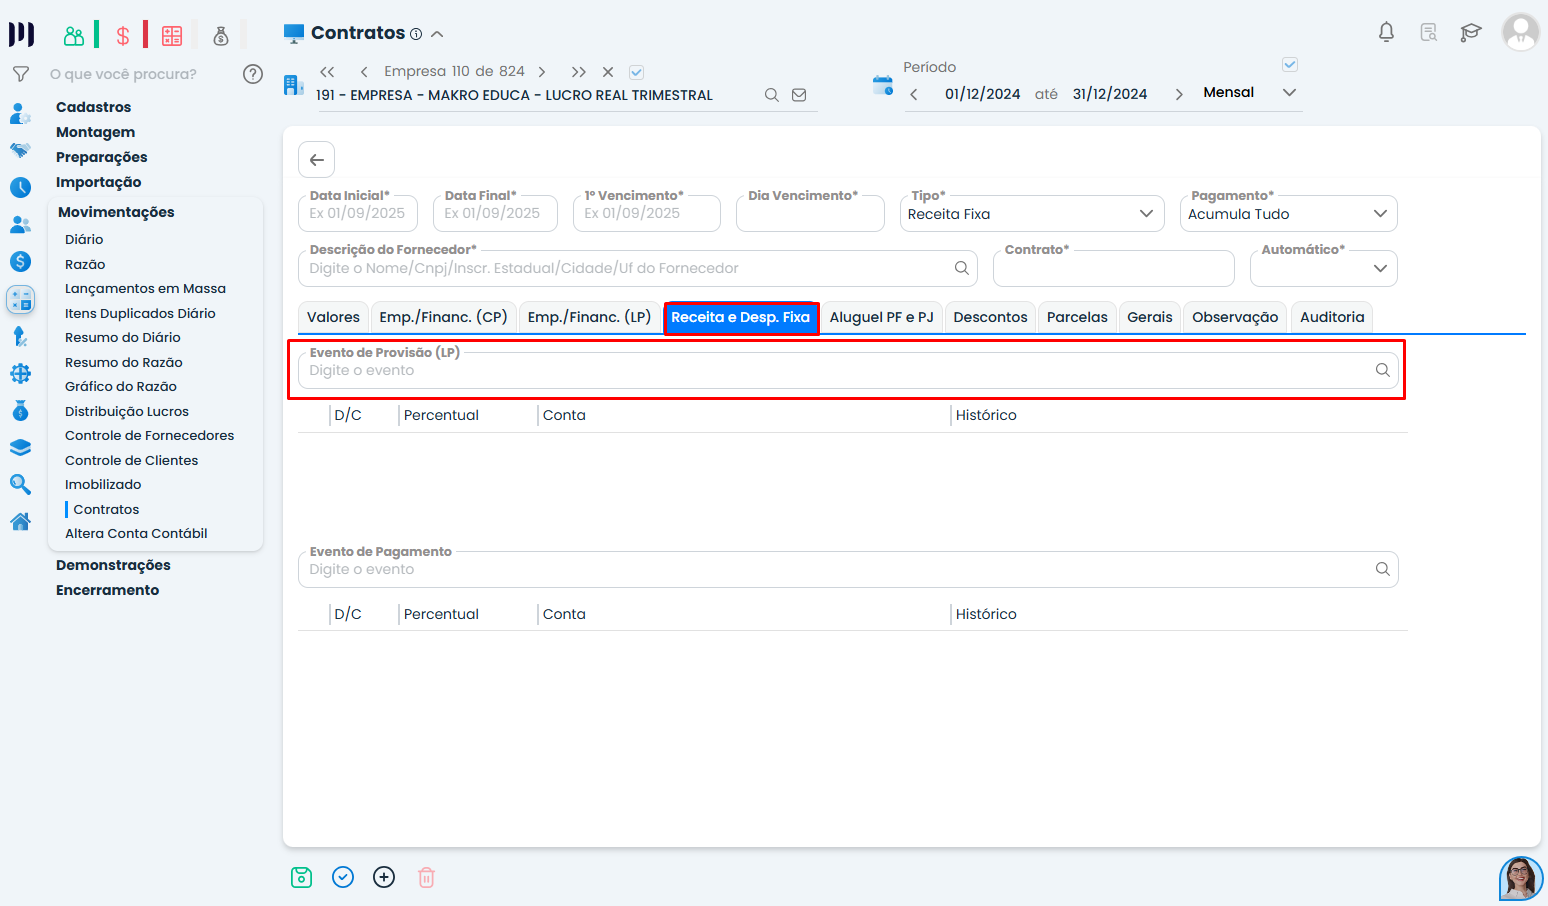This screenshot has height=906, width=1548.
Task: Toggle the checkbox beside the company navigator
Action: point(636,72)
